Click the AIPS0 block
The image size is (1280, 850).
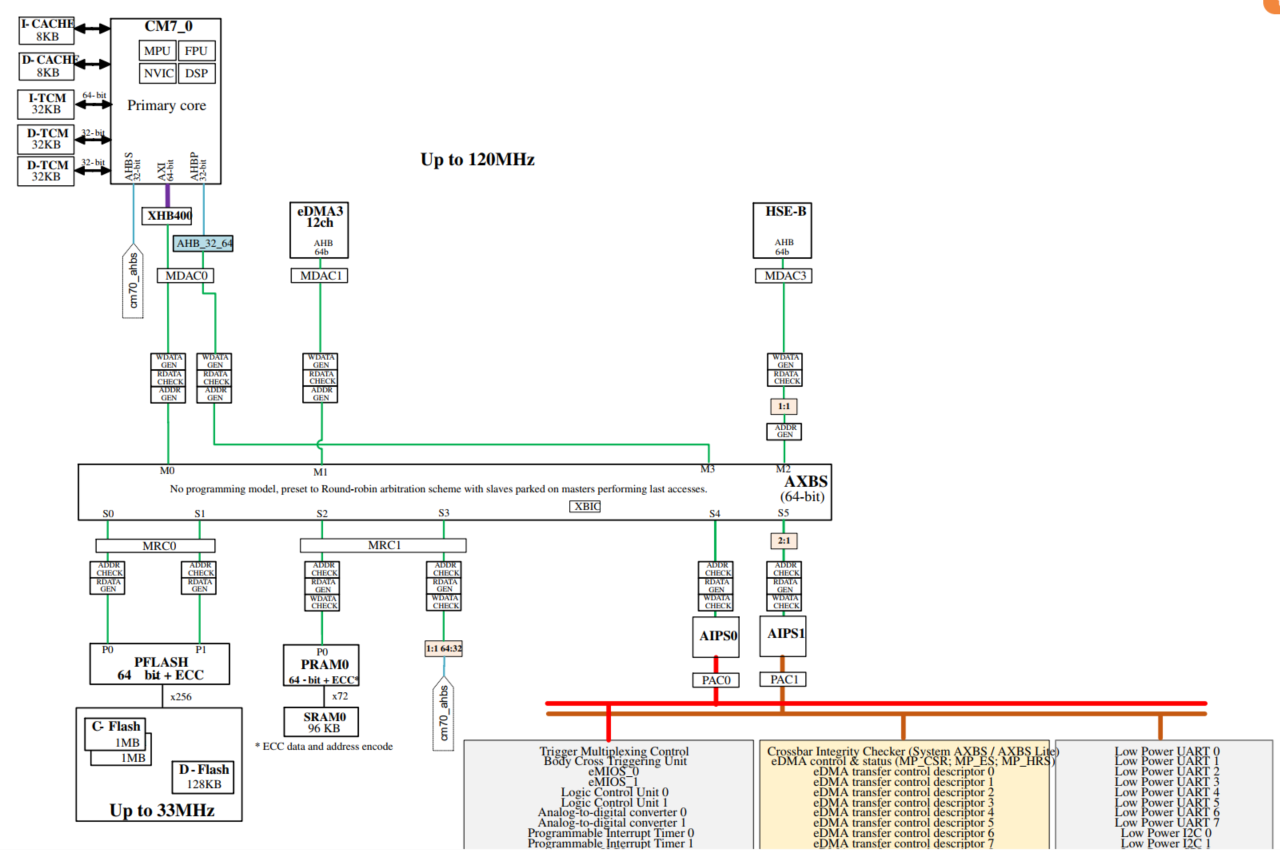715,637
